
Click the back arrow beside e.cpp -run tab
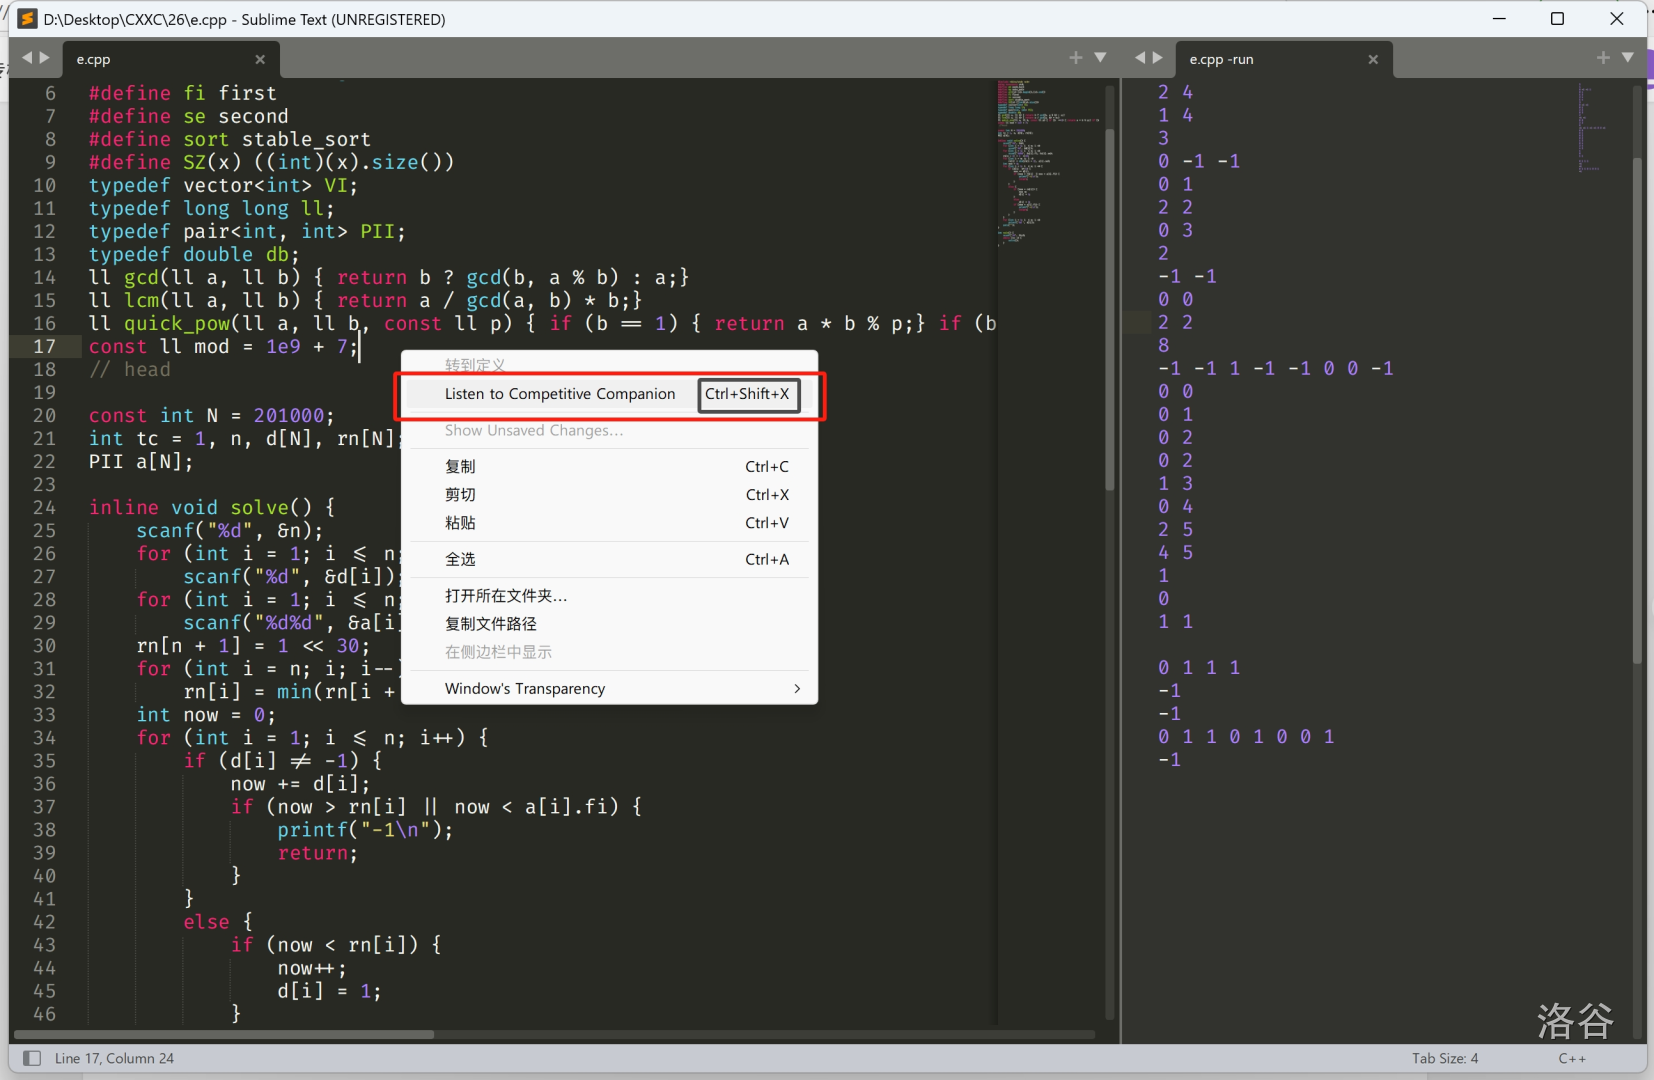(x=1141, y=58)
